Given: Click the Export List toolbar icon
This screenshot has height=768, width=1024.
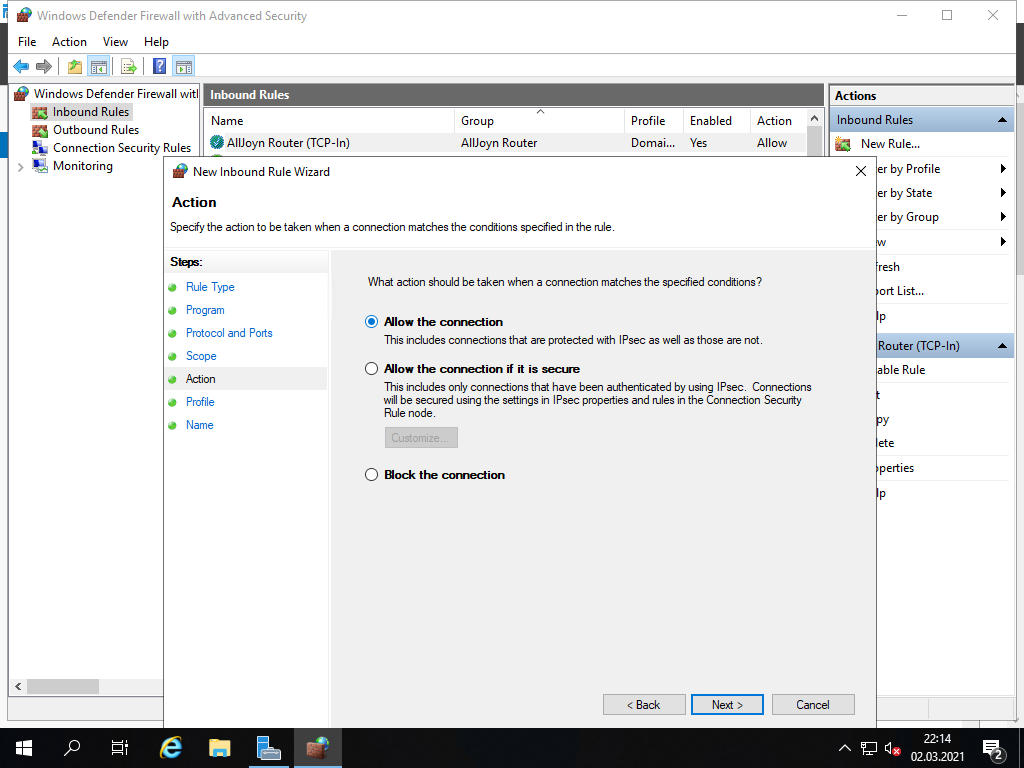Looking at the screenshot, I should (128, 67).
